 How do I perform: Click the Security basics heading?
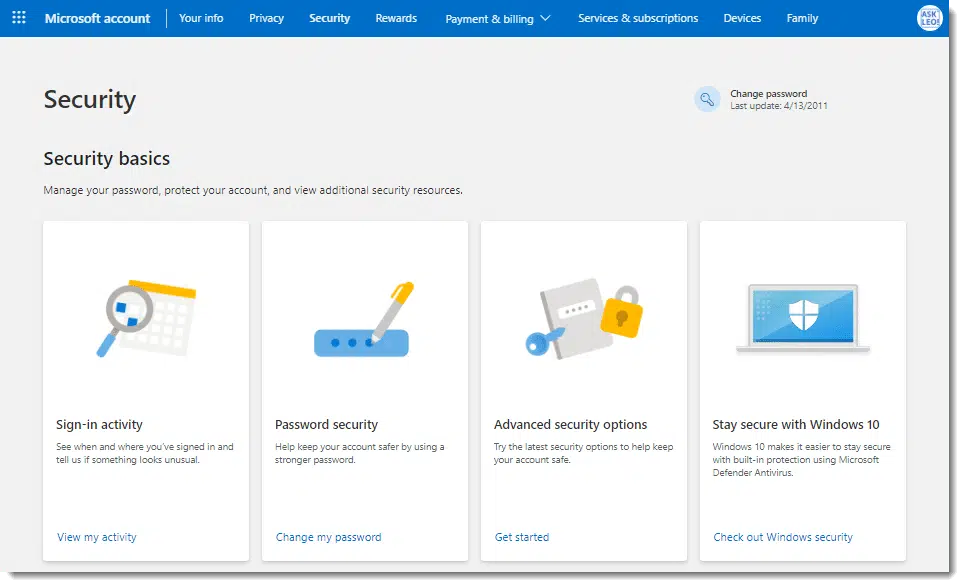(106, 159)
